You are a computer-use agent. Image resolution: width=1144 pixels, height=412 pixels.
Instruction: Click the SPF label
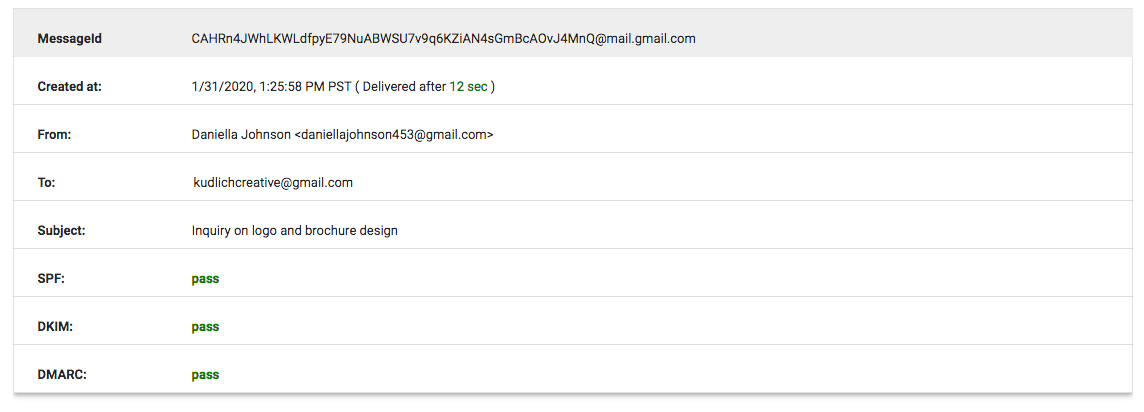click(x=51, y=279)
